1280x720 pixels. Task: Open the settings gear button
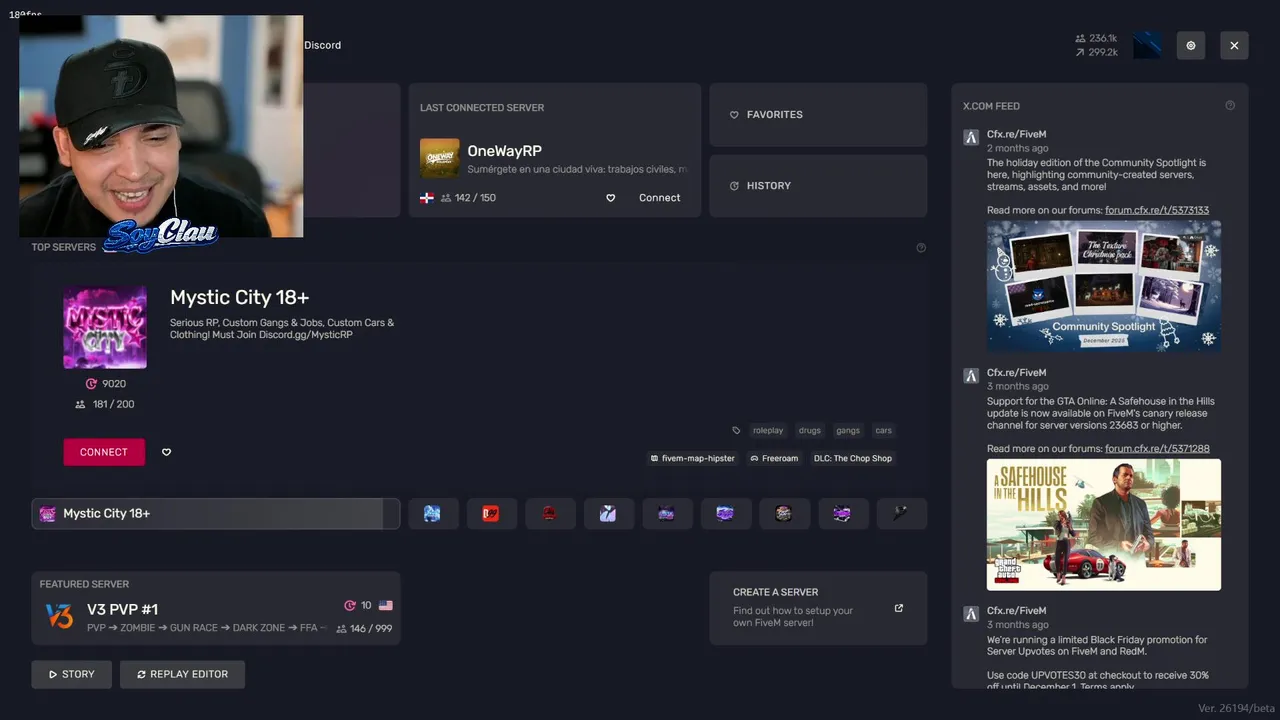pyautogui.click(x=1191, y=45)
